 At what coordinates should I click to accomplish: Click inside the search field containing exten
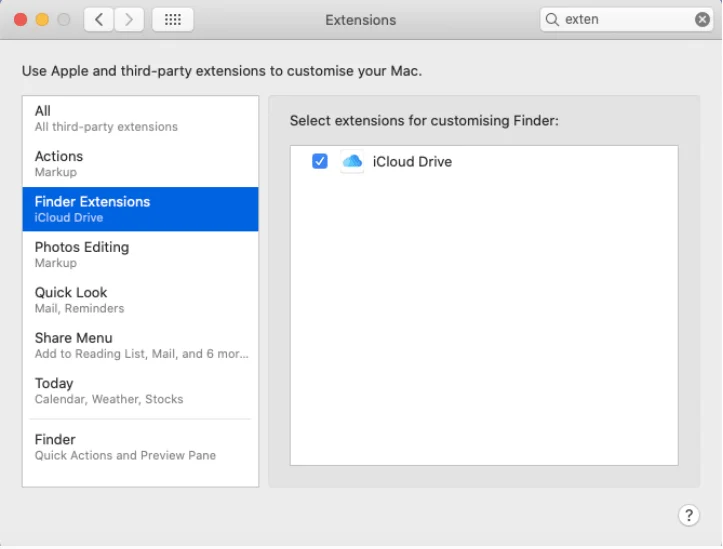click(x=625, y=19)
